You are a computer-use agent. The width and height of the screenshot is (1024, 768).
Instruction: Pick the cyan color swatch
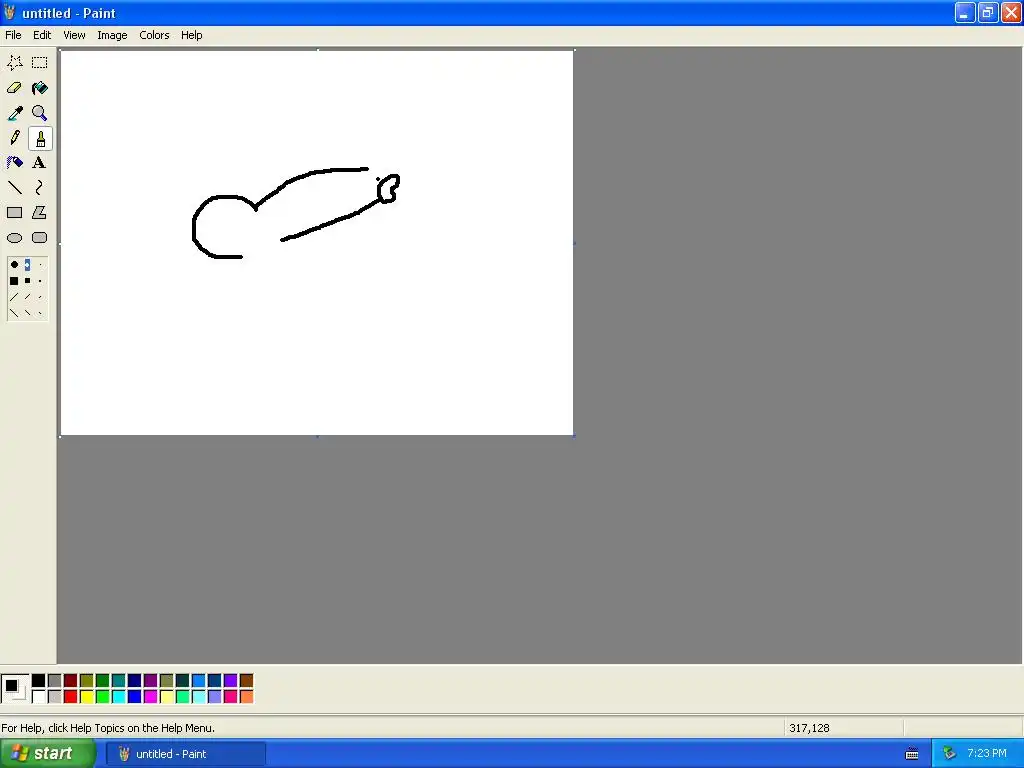[119, 697]
